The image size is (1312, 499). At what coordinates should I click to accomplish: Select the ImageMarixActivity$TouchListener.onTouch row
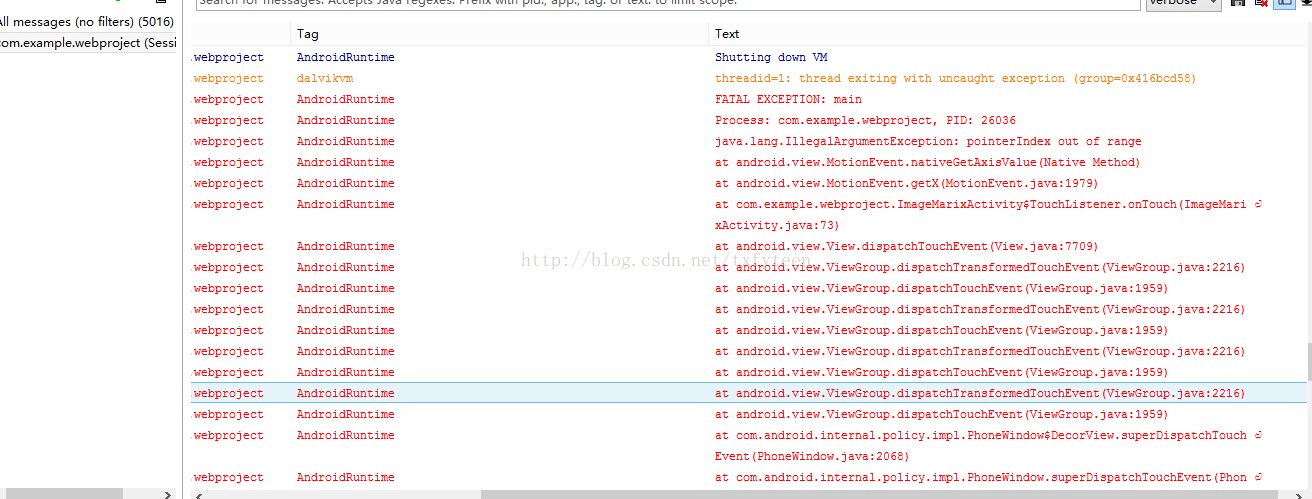coord(749,214)
